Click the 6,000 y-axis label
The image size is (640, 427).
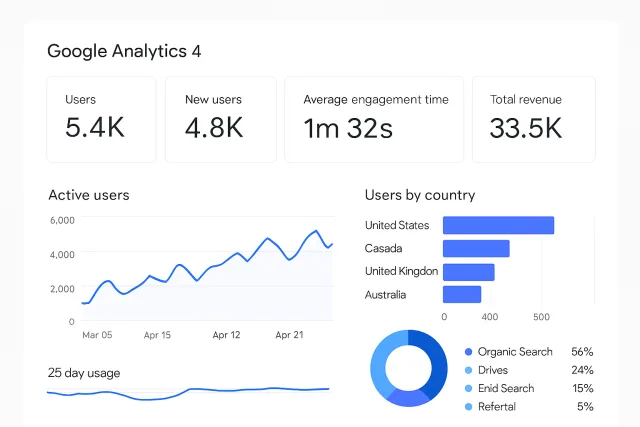[62, 220]
